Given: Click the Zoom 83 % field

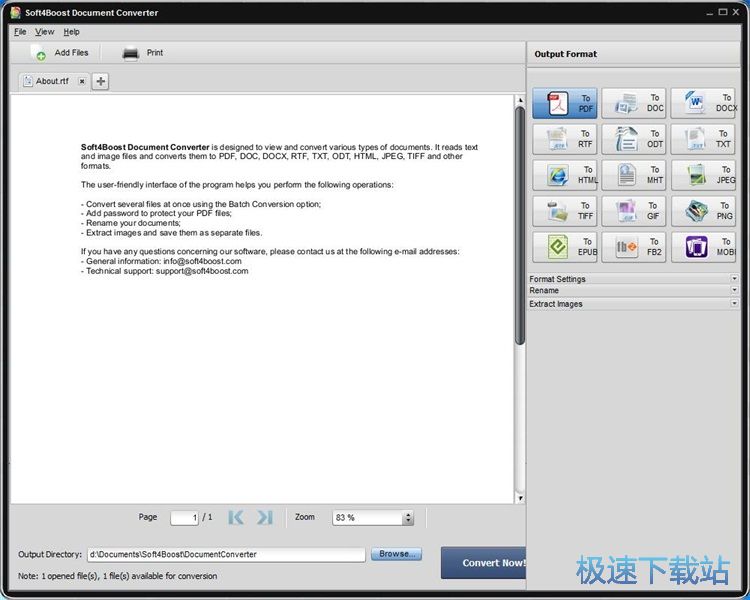Looking at the screenshot, I should pyautogui.click(x=368, y=518).
